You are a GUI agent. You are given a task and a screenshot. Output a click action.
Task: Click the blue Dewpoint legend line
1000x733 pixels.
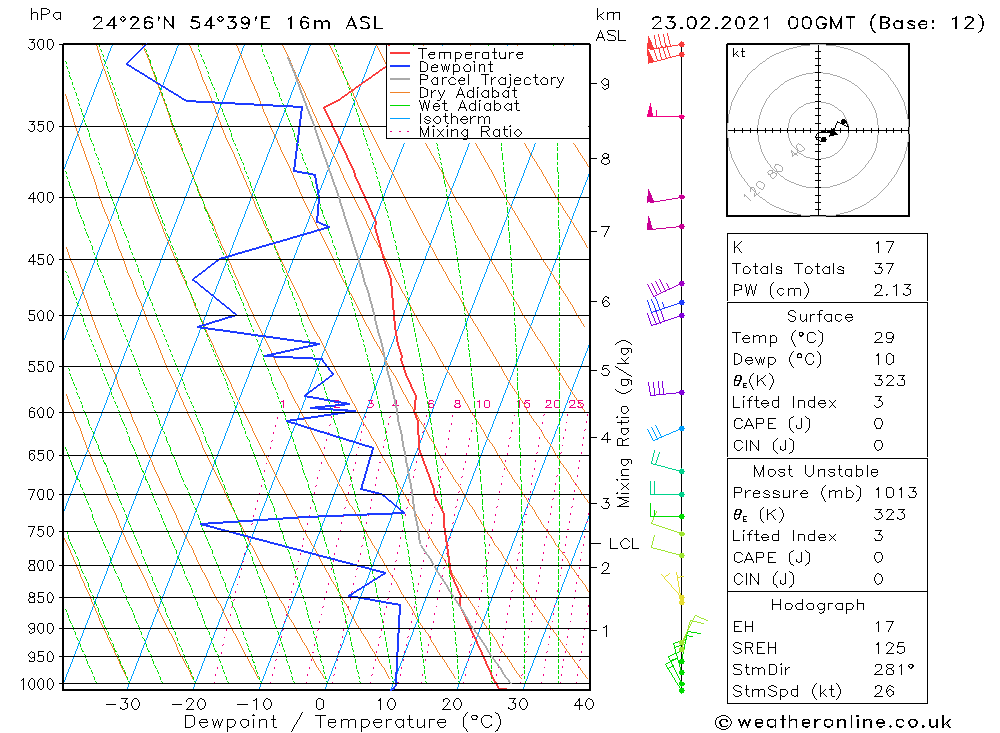[x=399, y=66]
